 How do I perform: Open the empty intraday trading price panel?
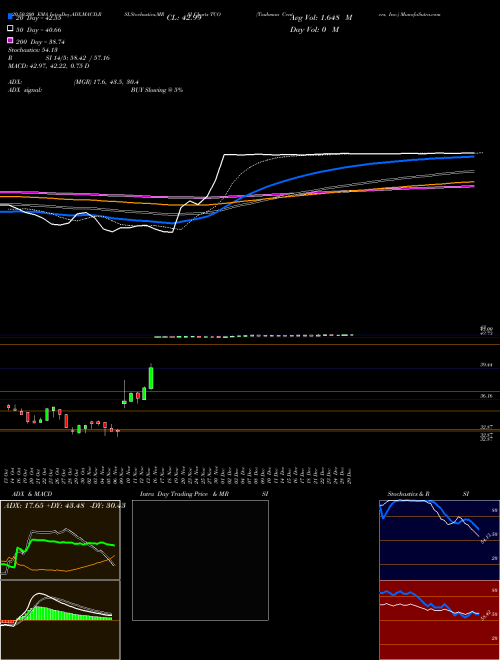coord(200,560)
